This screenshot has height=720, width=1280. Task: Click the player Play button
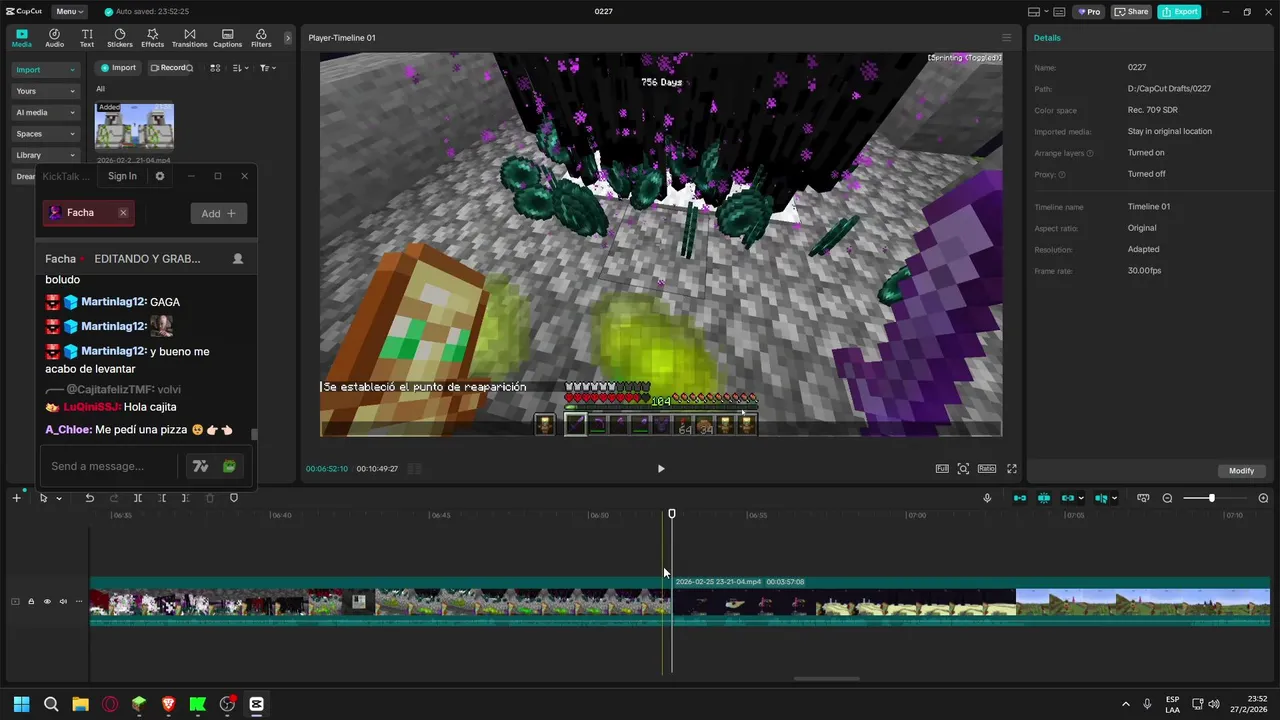click(661, 468)
